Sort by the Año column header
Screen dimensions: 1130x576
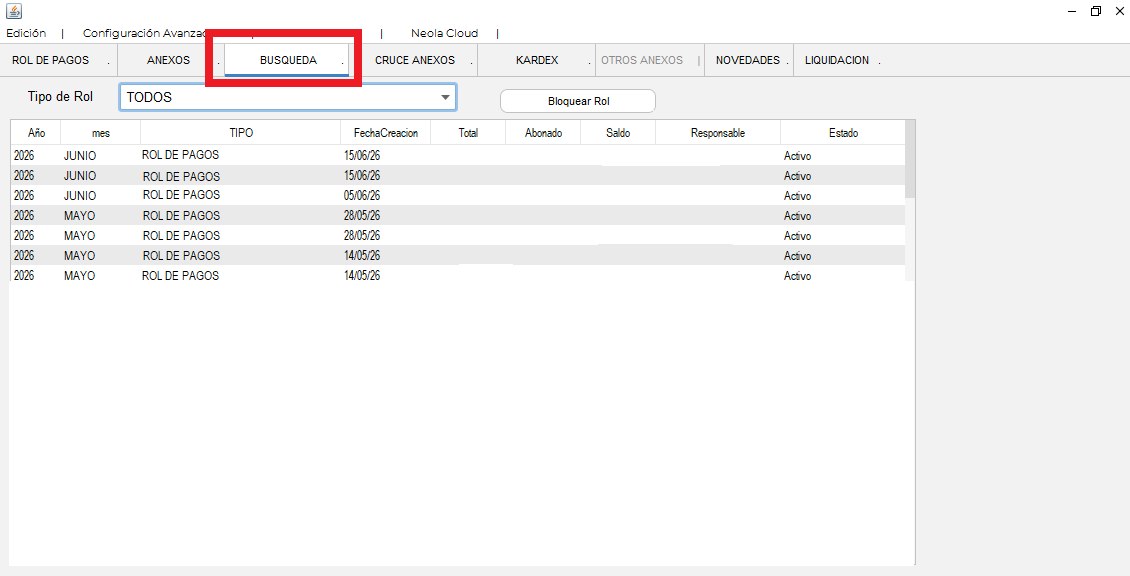(x=36, y=133)
